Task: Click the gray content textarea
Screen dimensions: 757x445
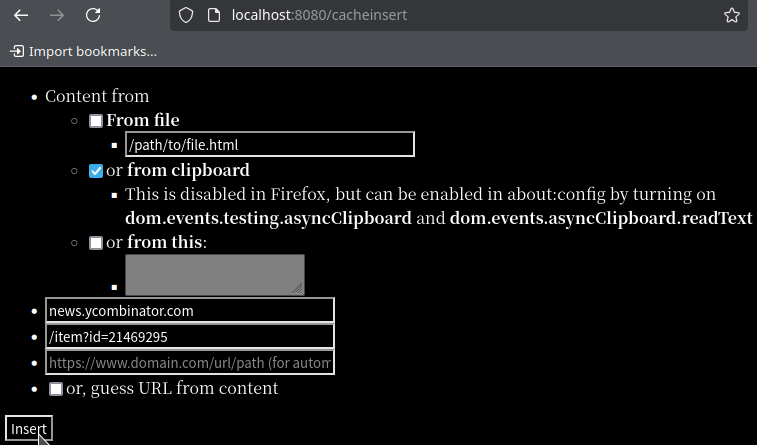Action: (214, 274)
